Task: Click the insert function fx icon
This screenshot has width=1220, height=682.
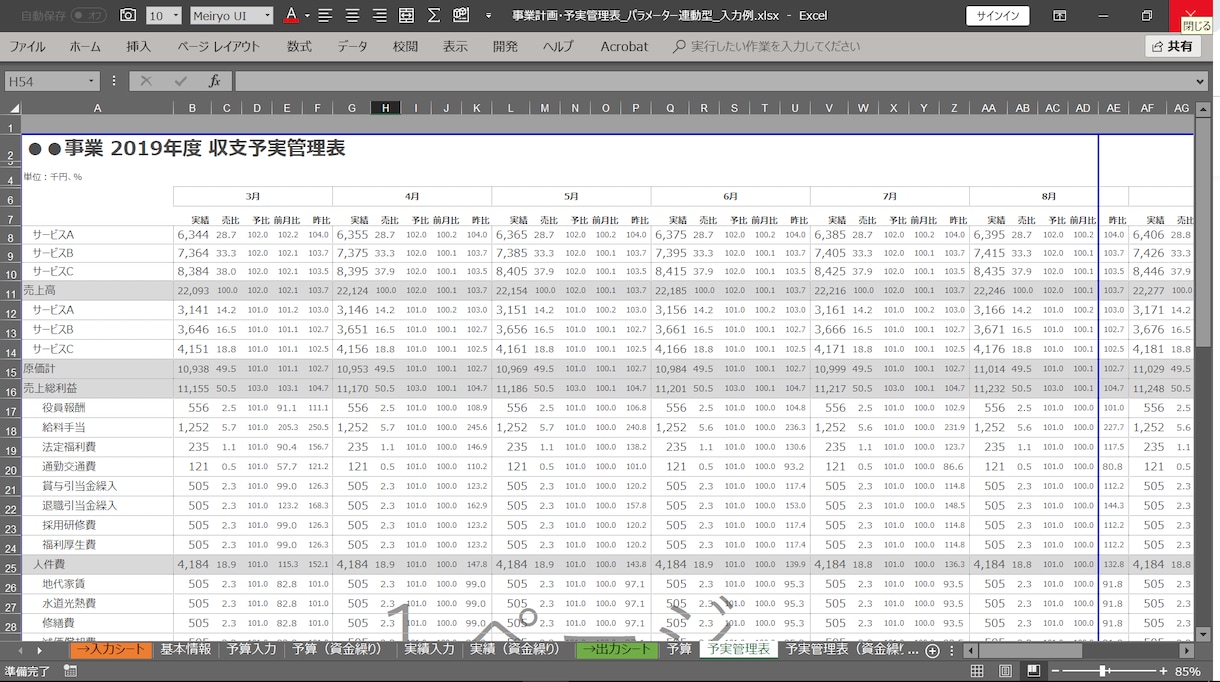Action: click(214, 81)
